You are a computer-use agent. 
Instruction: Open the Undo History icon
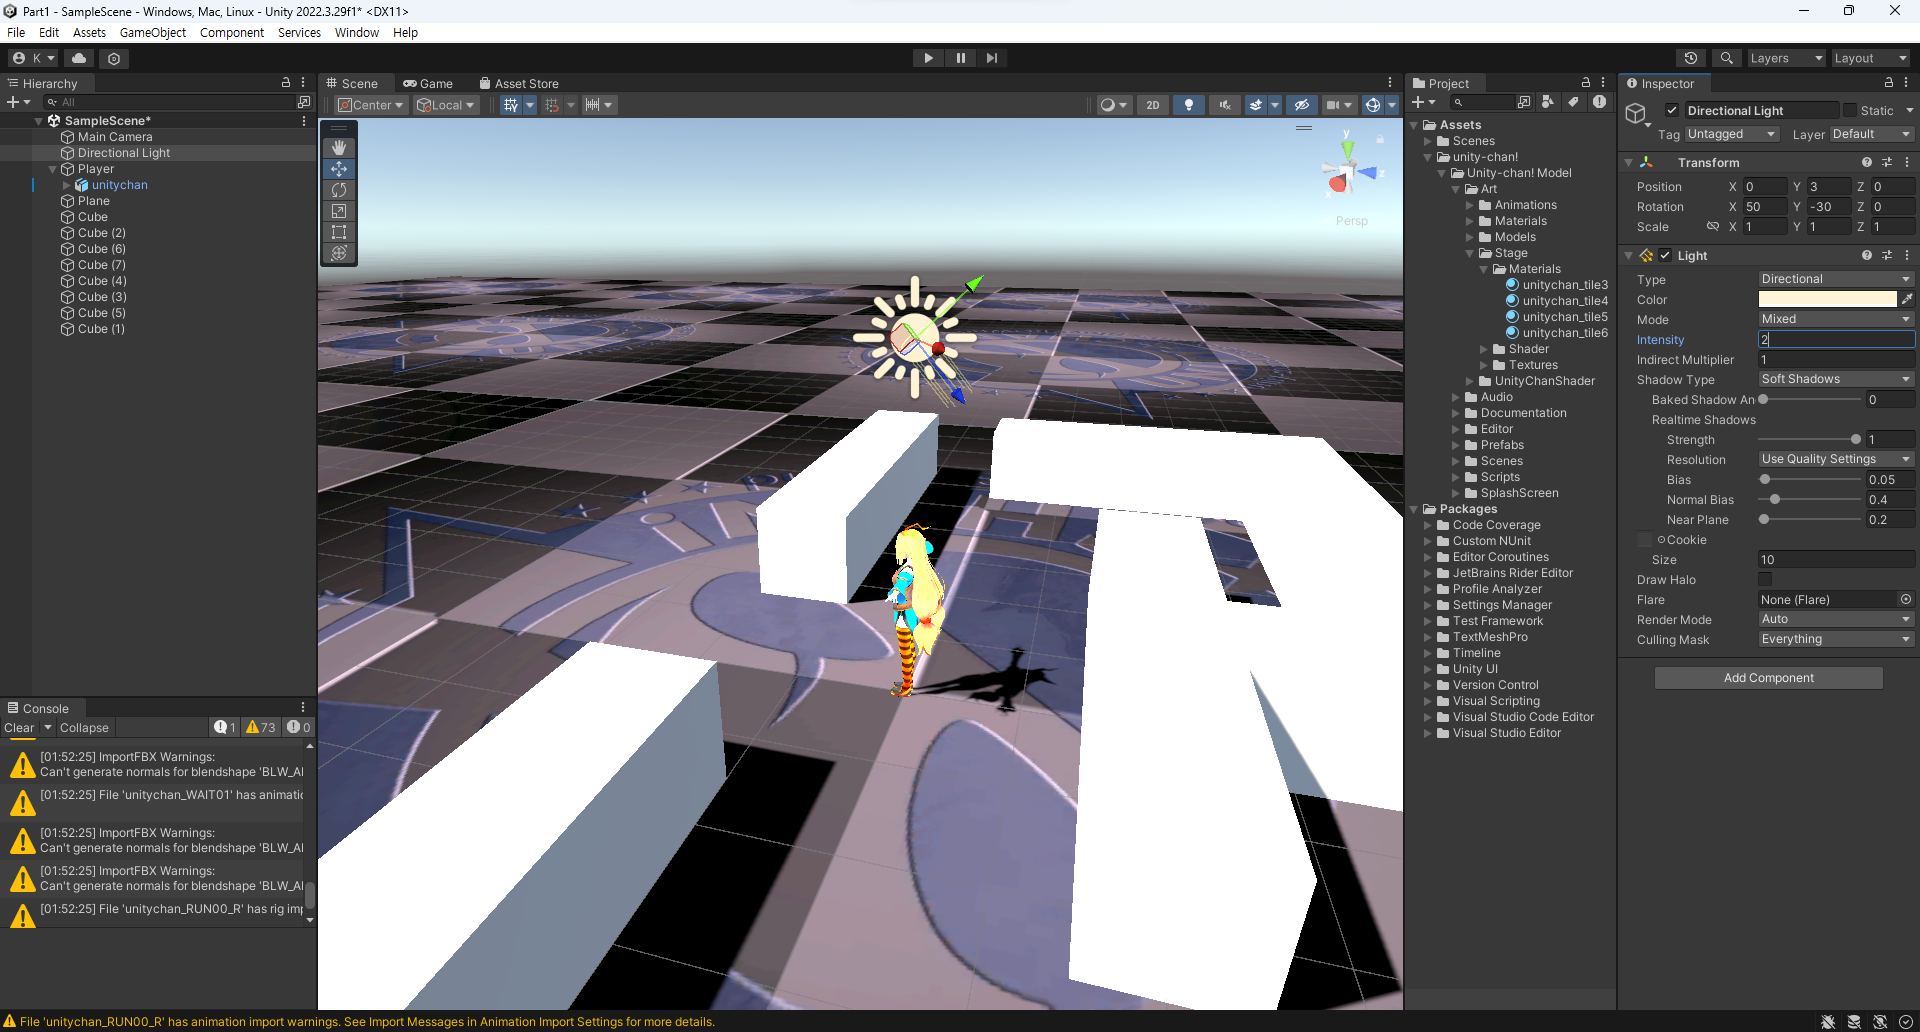1691,58
